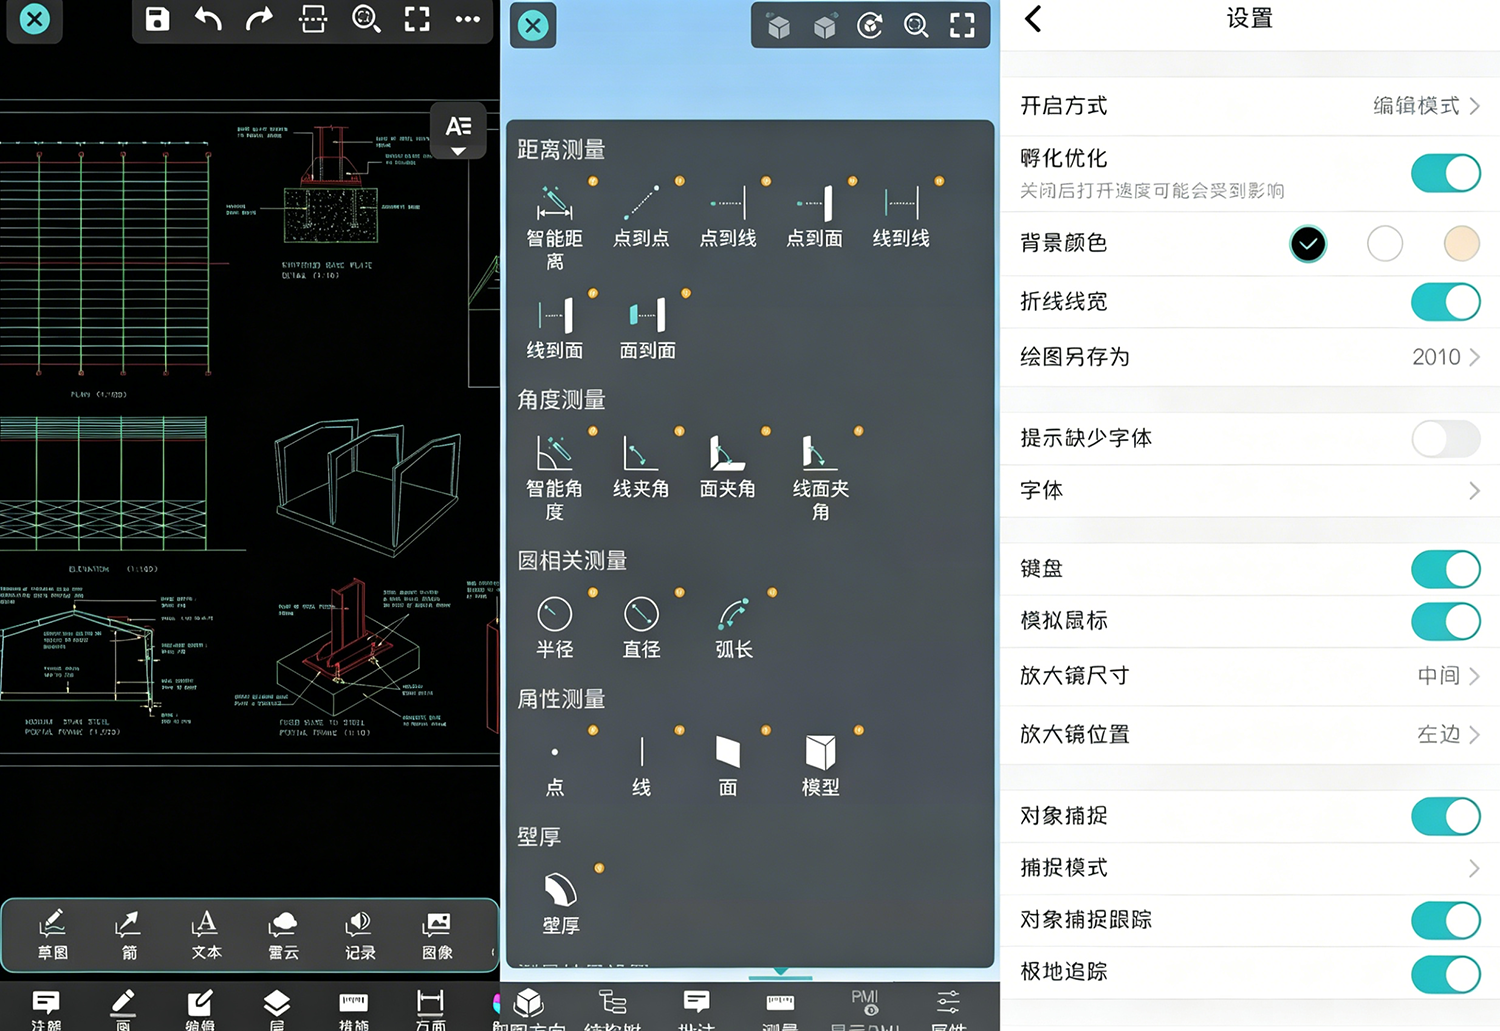Select the 草图 sketch annotation tool

pos(53,935)
